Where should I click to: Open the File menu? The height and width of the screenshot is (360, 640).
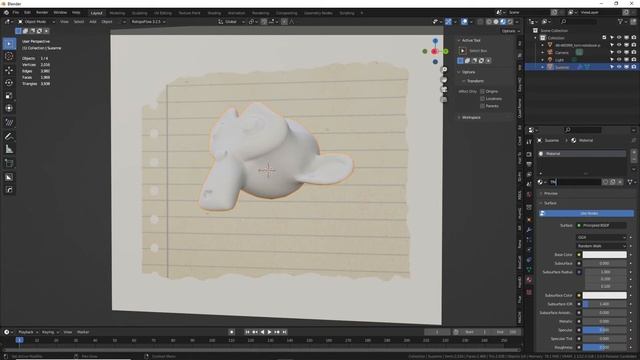click(x=16, y=13)
